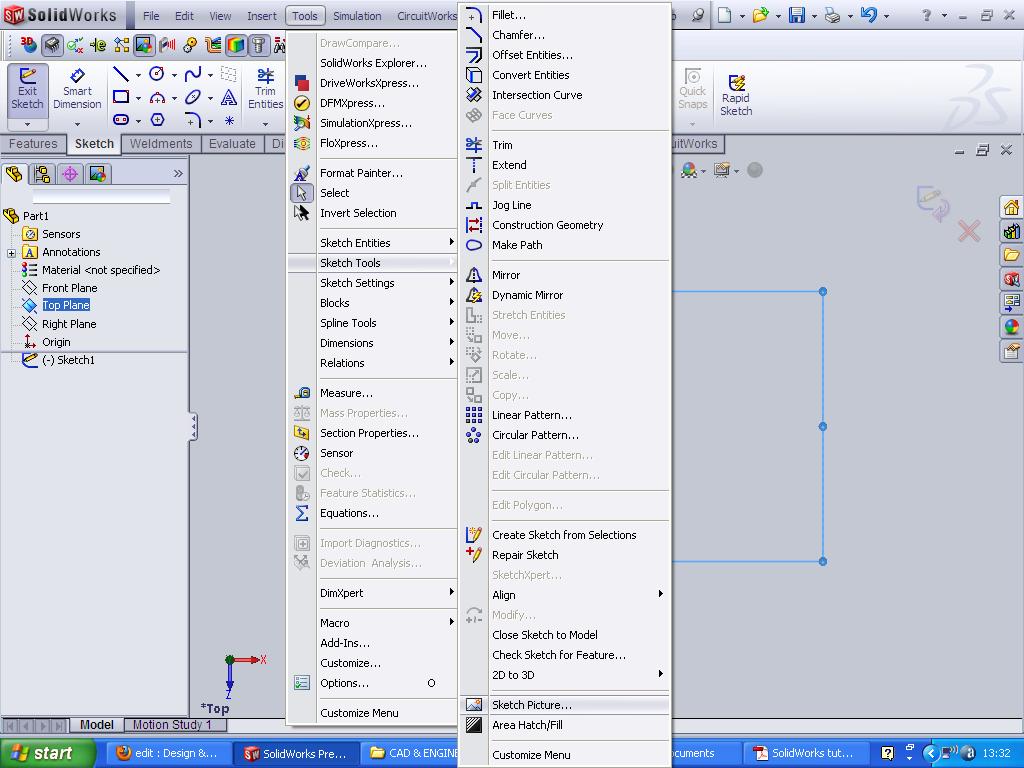Open the Insert menu
The image size is (1024, 768).
pos(261,16)
